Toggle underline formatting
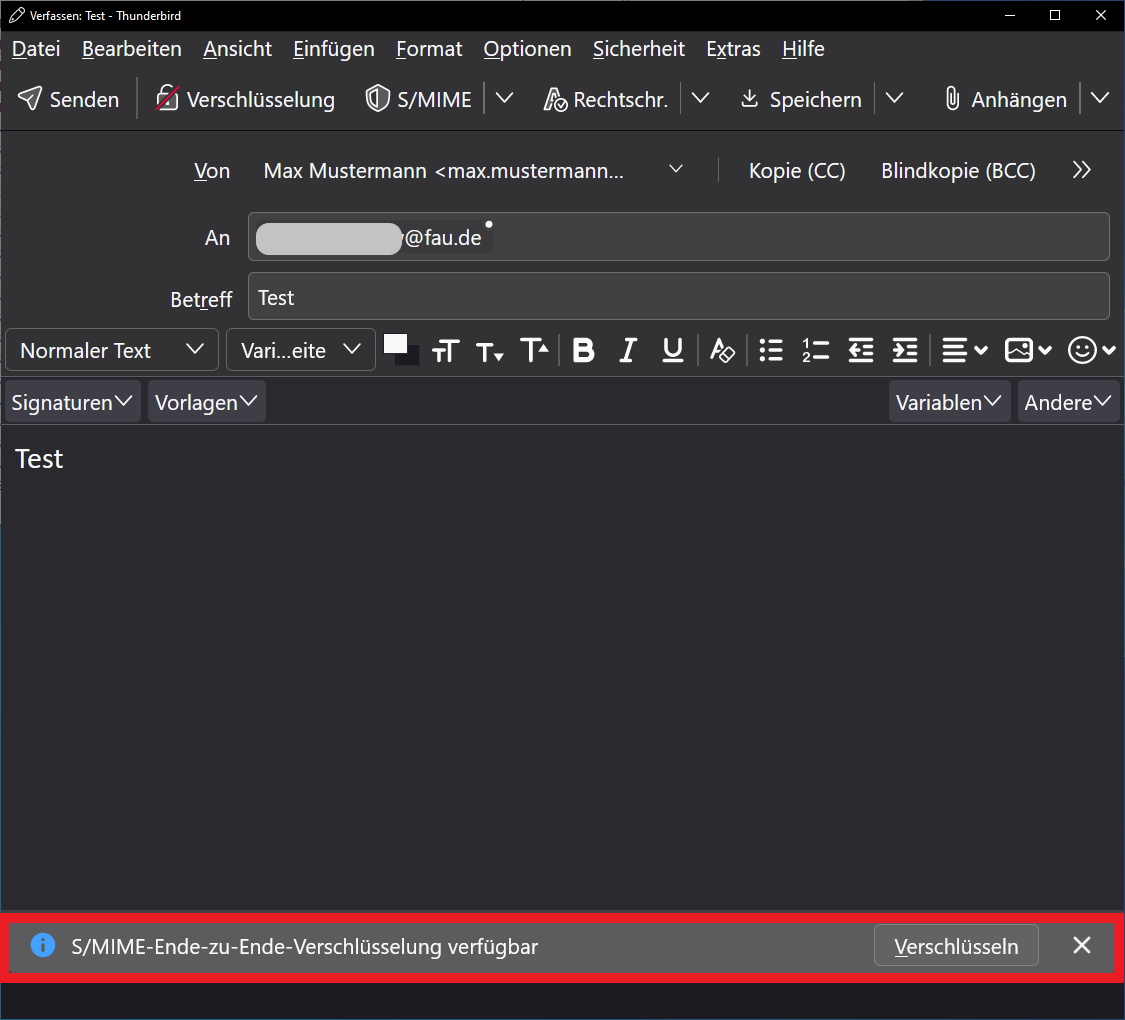 click(673, 350)
